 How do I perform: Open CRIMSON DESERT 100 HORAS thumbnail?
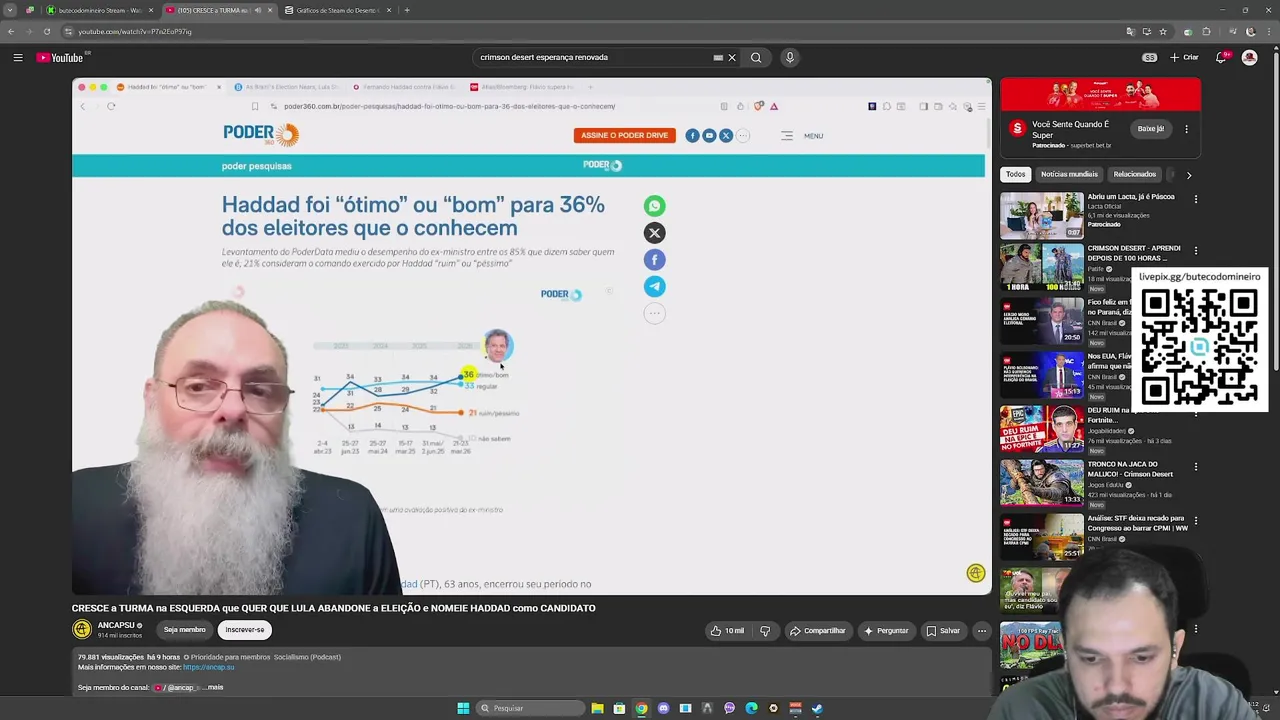tap(1042, 269)
